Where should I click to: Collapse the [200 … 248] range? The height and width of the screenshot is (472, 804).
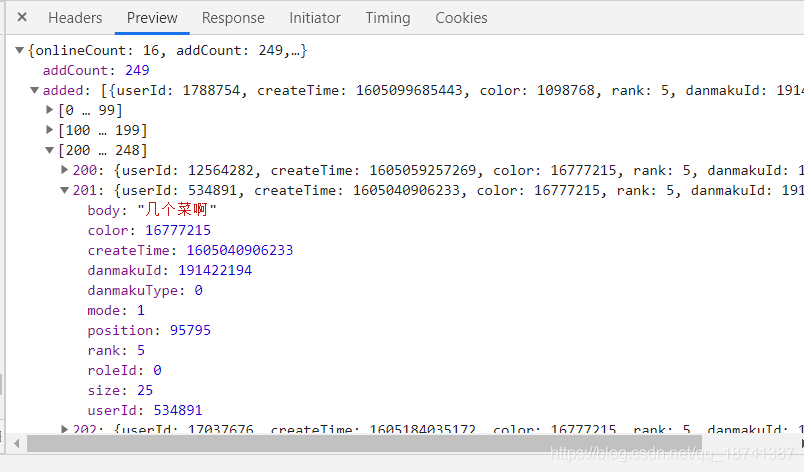(50, 150)
